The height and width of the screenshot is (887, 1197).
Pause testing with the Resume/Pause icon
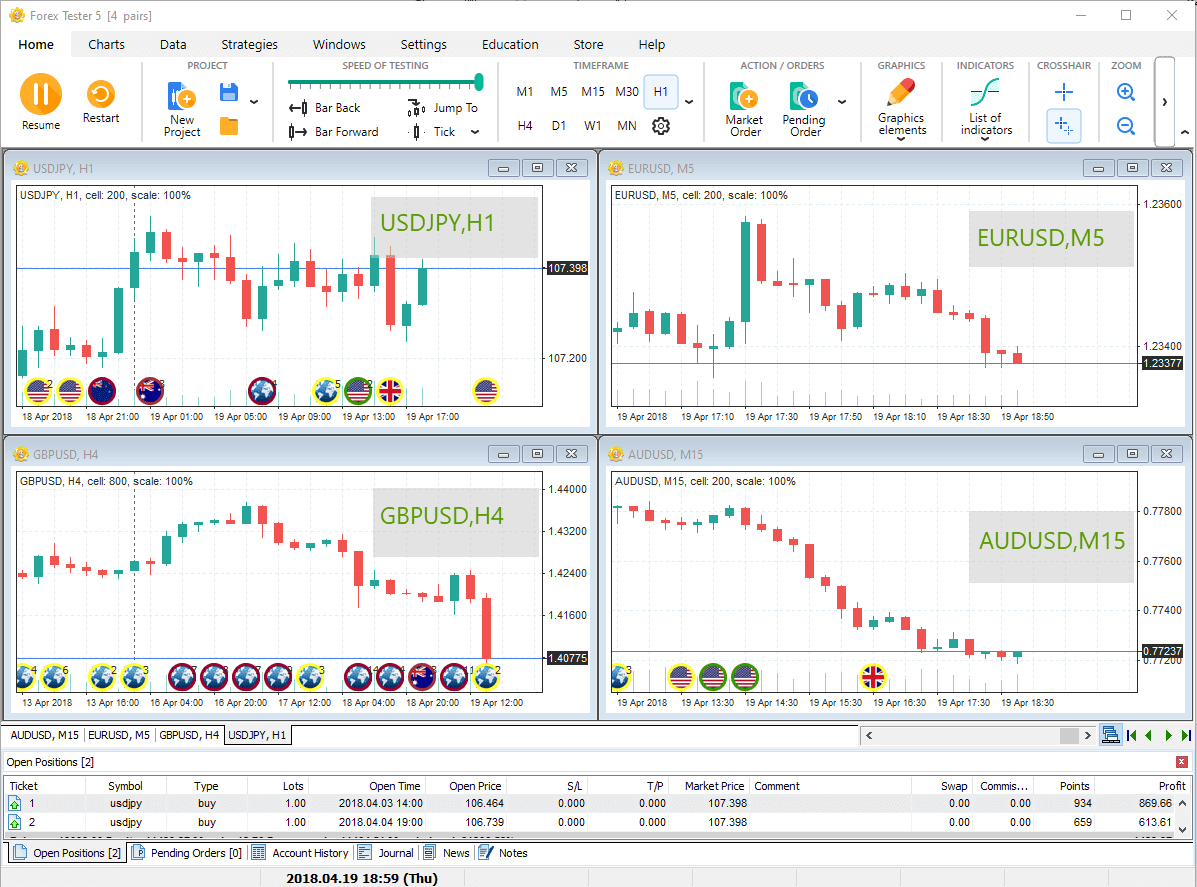[x=40, y=95]
